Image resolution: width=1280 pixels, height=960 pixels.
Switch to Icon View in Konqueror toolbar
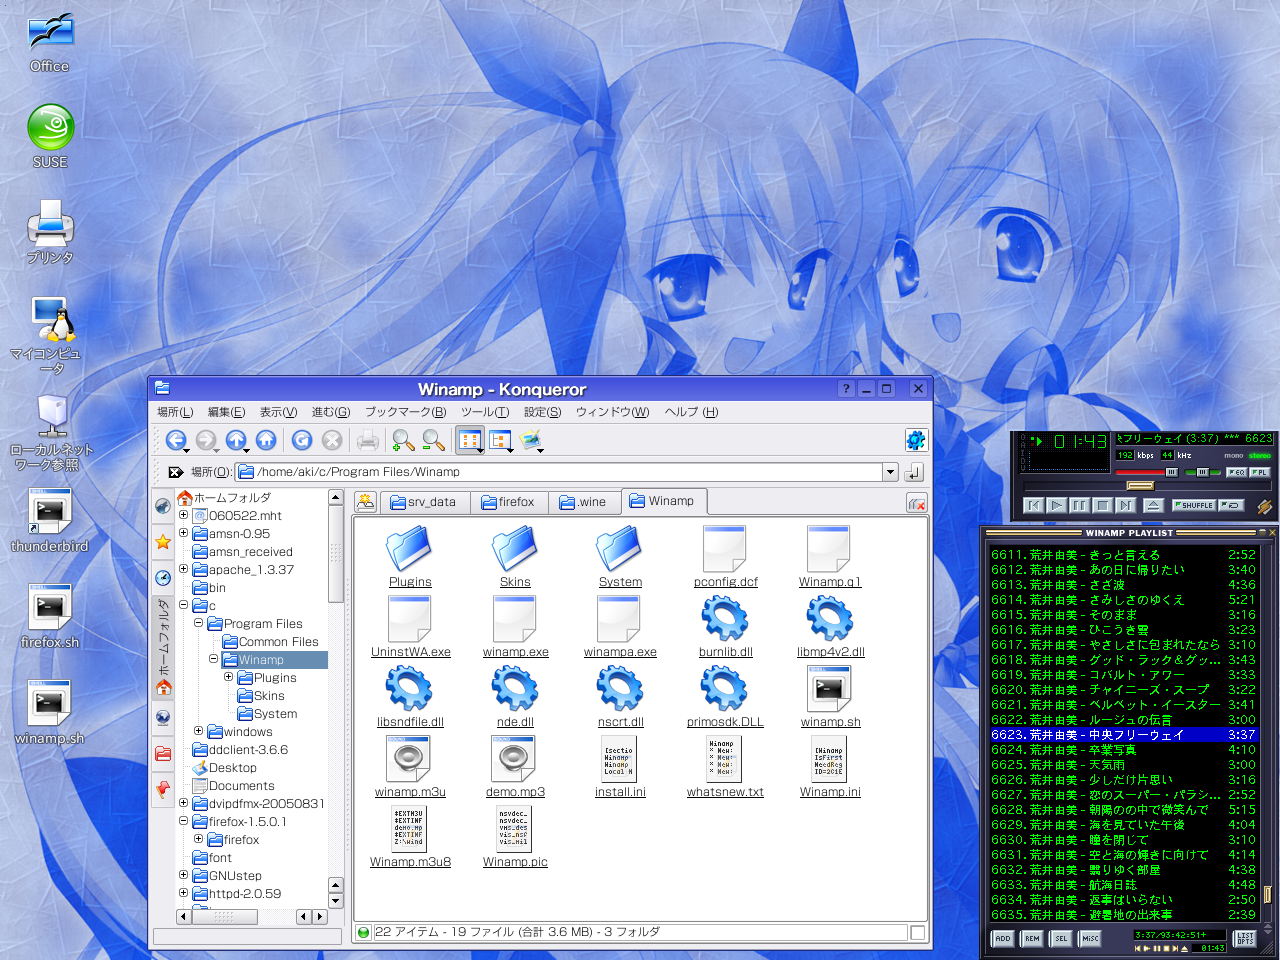pyautogui.click(x=470, y=440)
